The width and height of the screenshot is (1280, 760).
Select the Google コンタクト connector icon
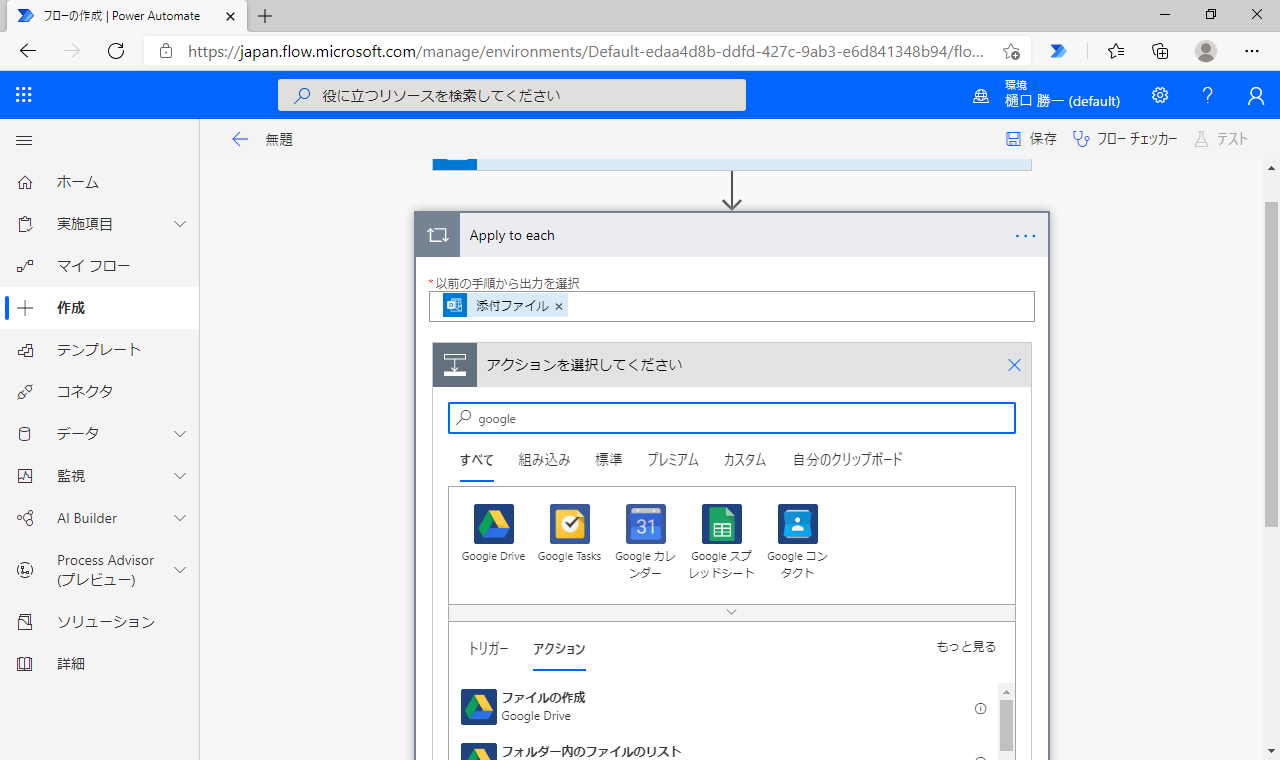(798, 524)
